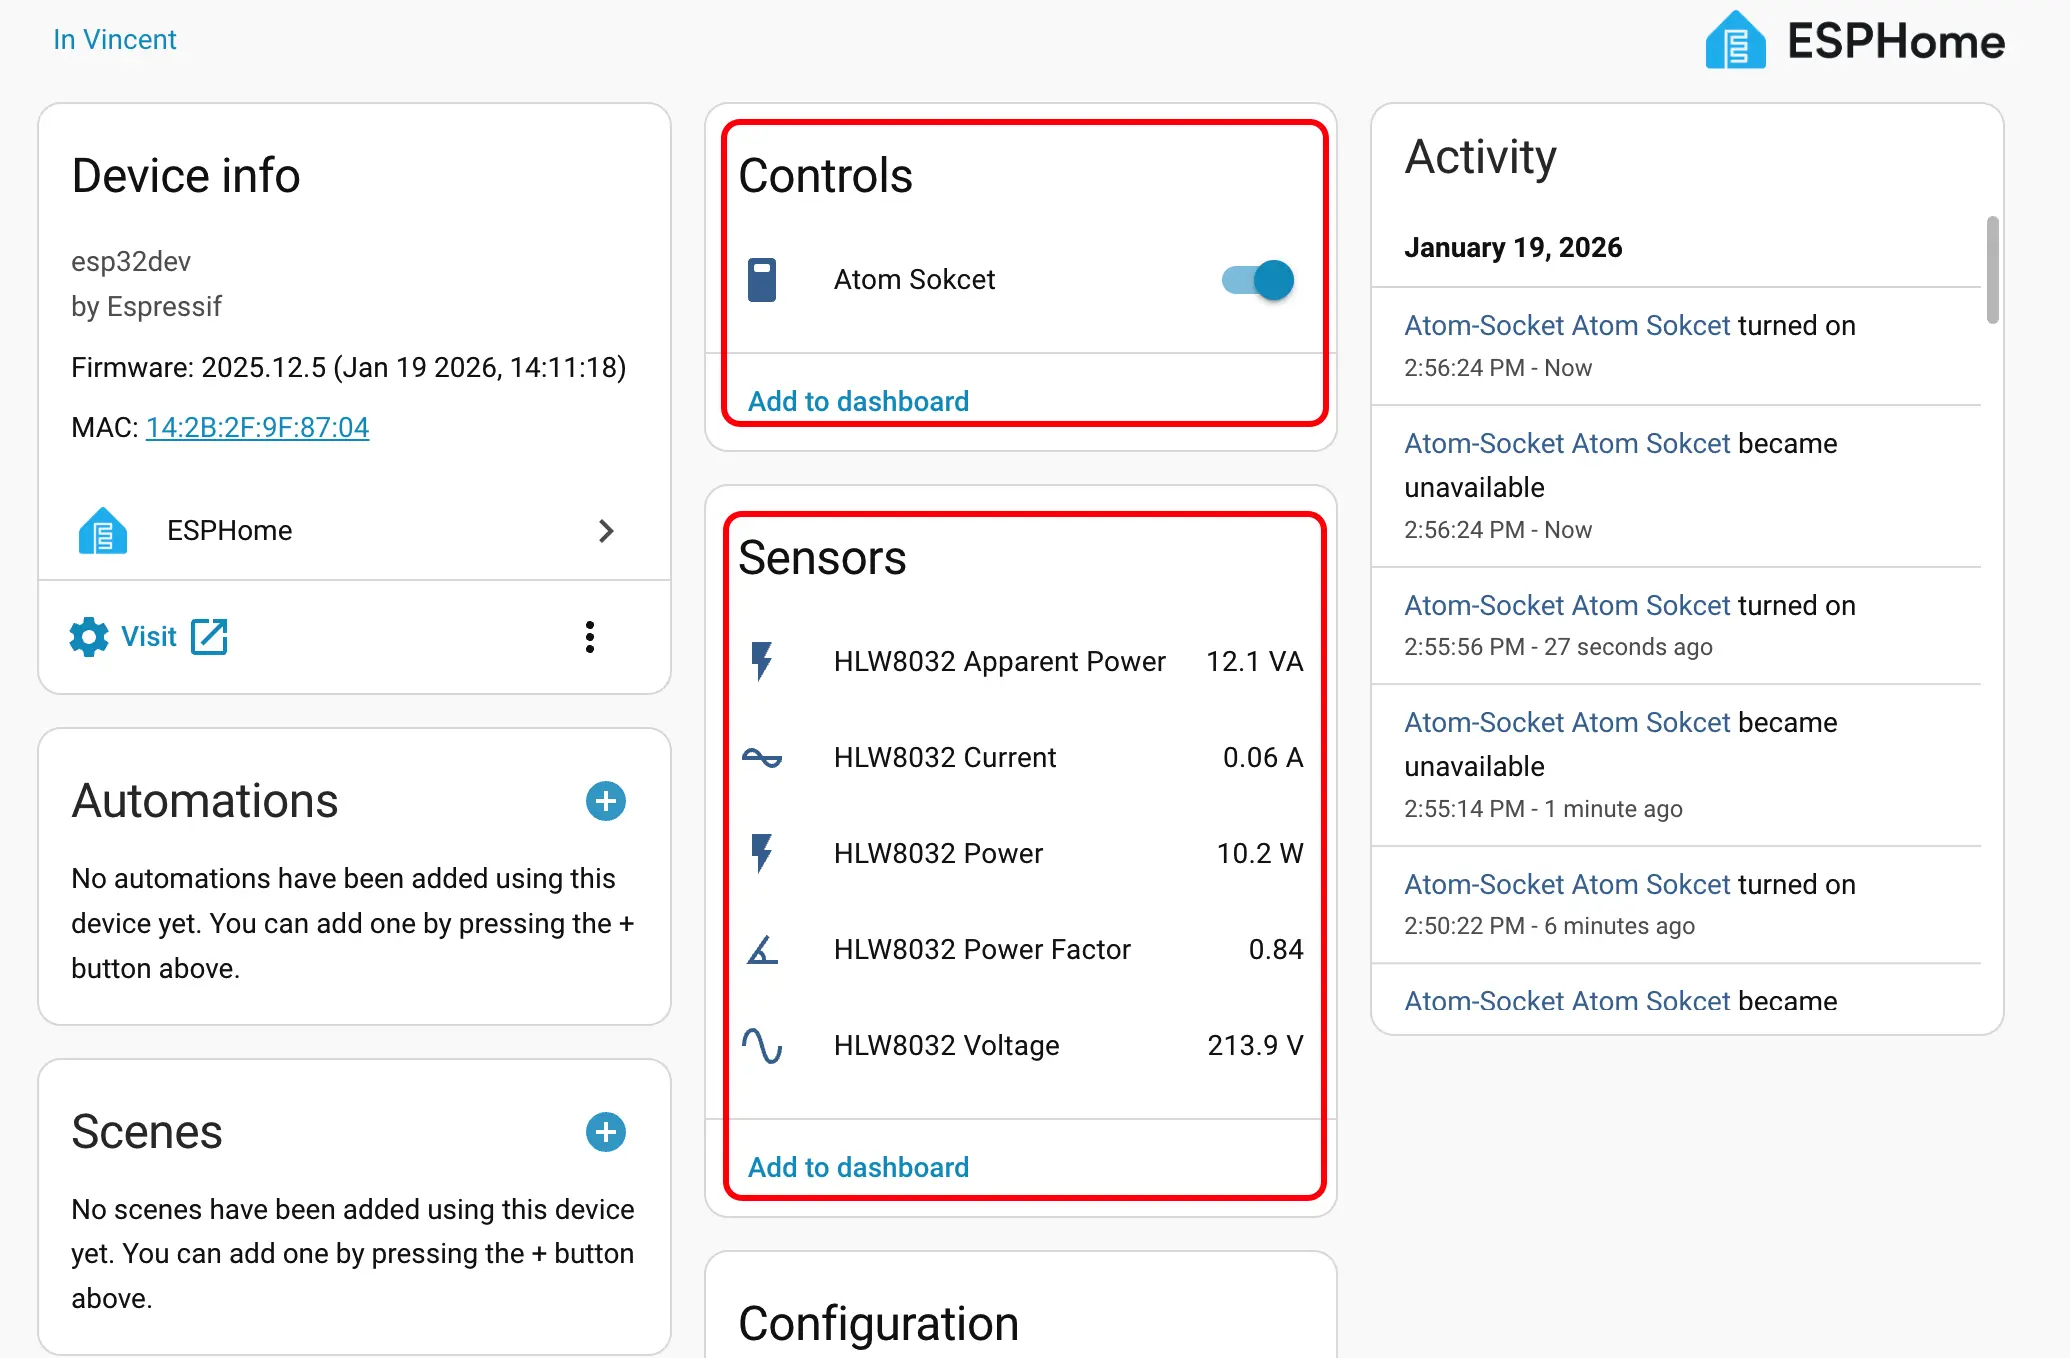The height and width of the screenshot is (1358, 2070).
Task: Click the HLW8032 Voltage sine icon
Action: 762,1046
